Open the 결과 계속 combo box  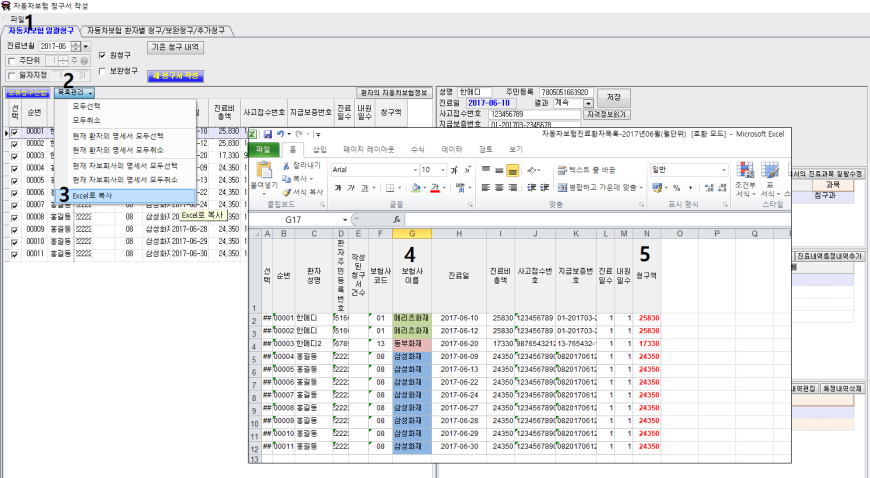coord(588,103)
